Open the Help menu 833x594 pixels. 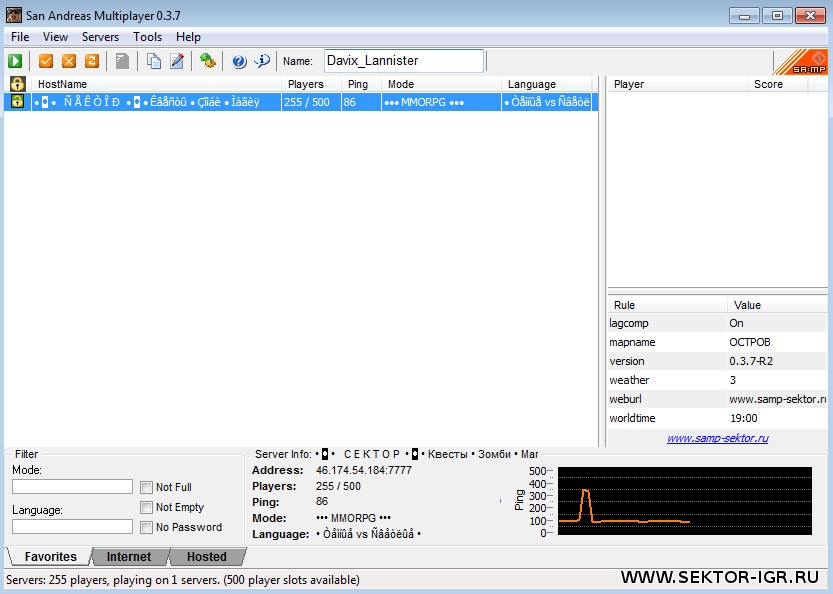pyautogui.click(x=188, y=37)
